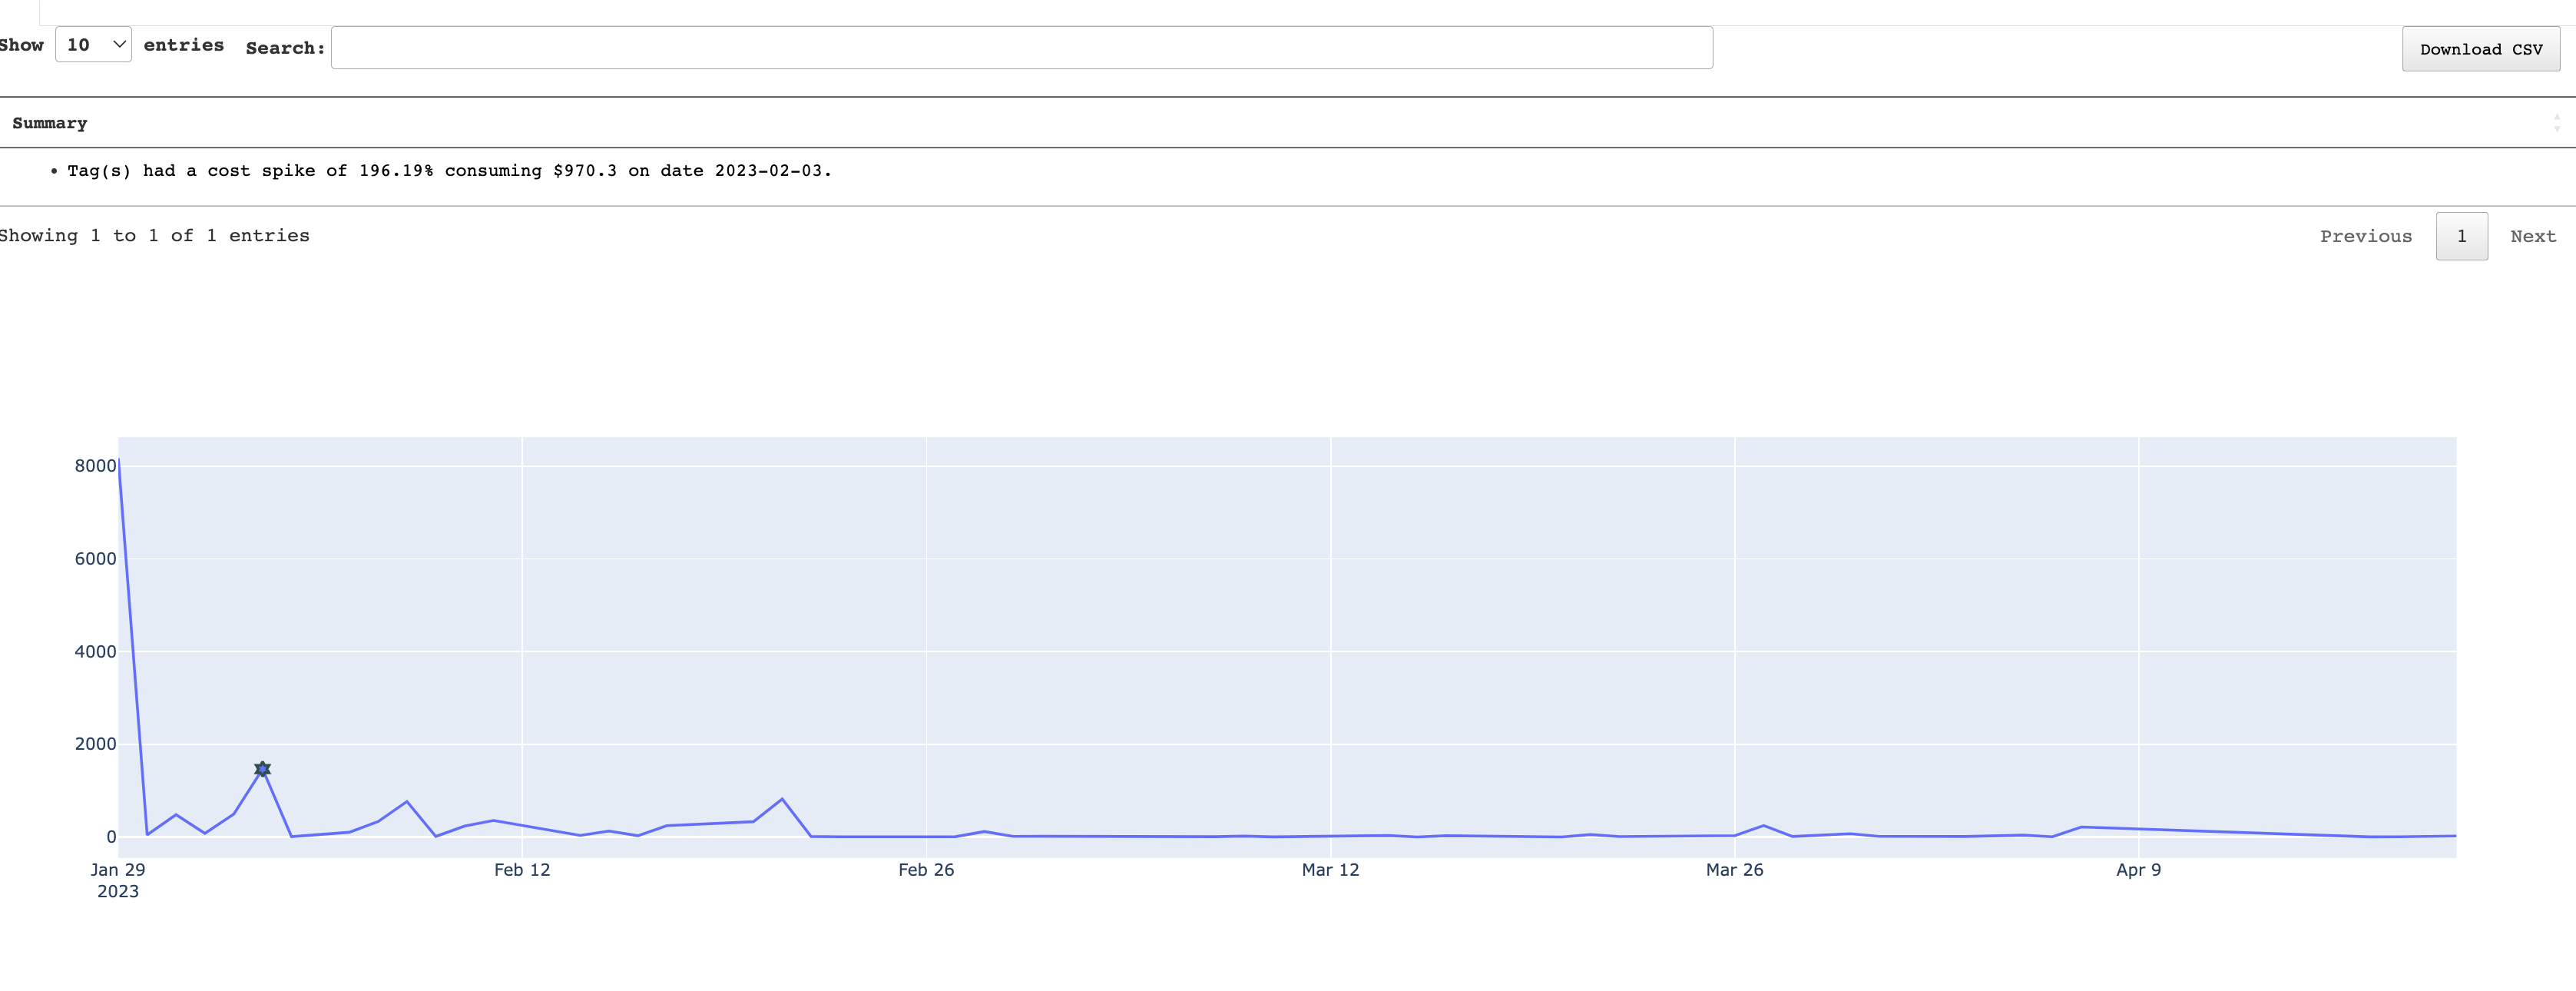
Task: Open the entries-per-page dropdown showing 10
Action: 93,45
